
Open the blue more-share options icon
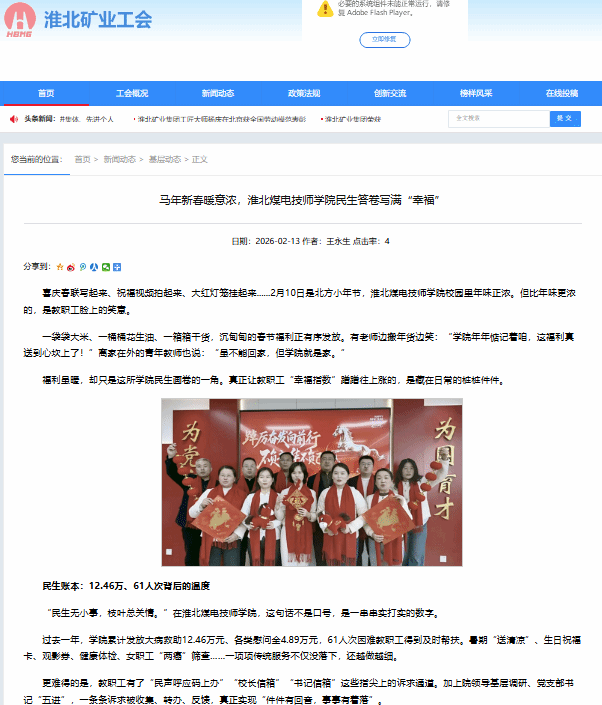(x=117, y=267)
